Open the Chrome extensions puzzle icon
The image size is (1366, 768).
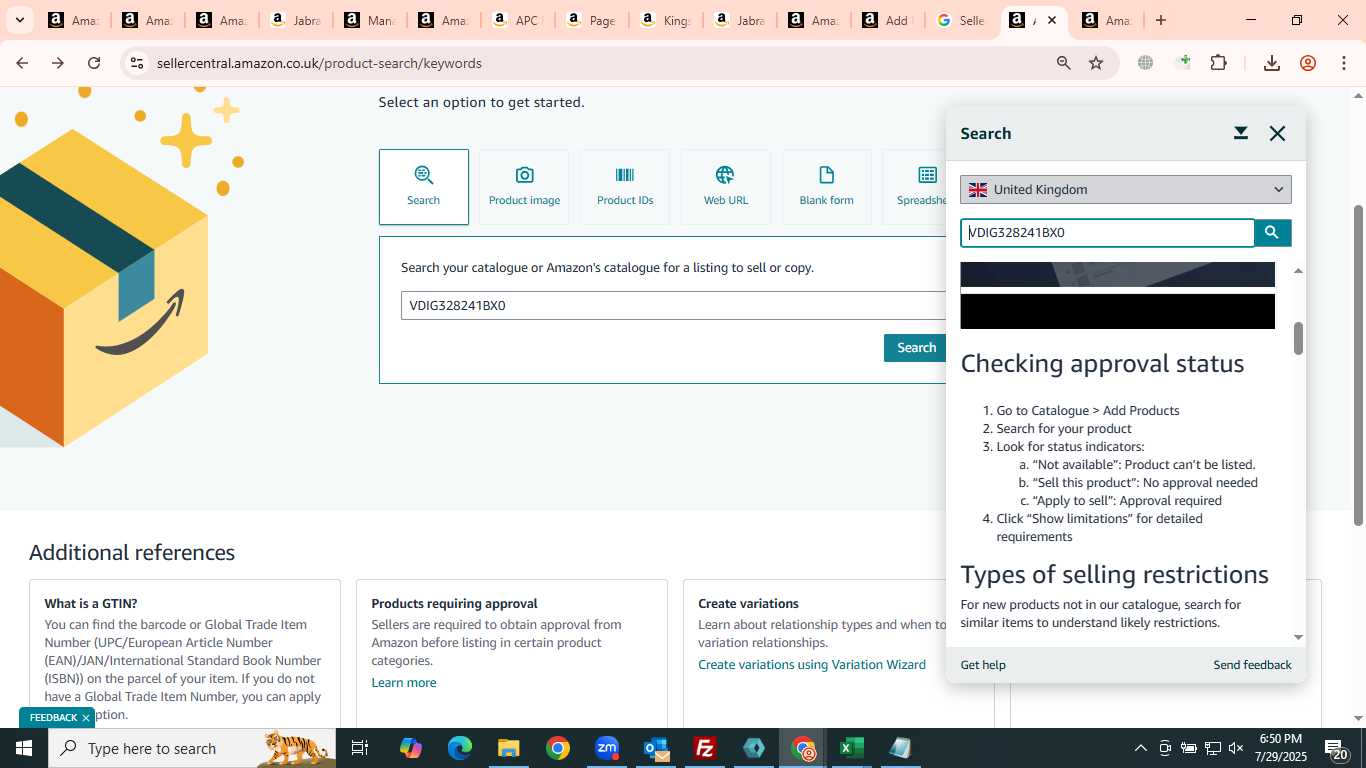[x=1218, y=63]
